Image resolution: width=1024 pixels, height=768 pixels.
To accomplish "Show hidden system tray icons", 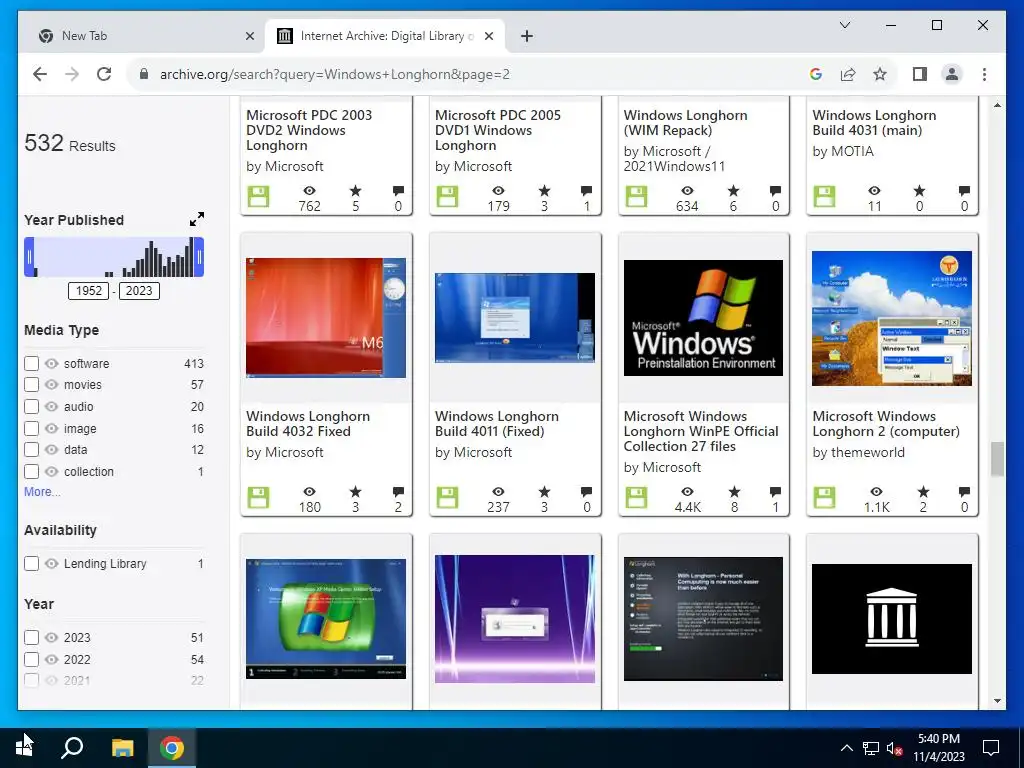I will click(846, 748).
